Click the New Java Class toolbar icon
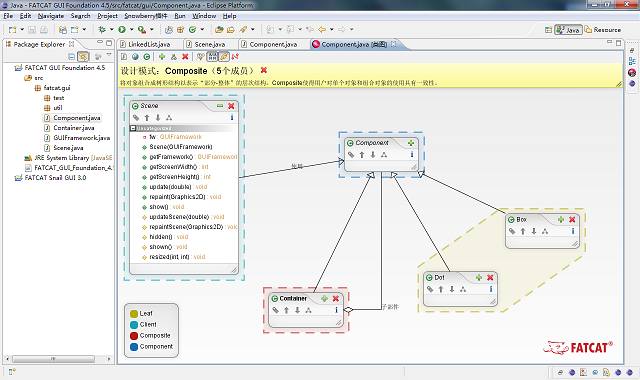This screenshot has width=640, height=380. pos(193,29)
